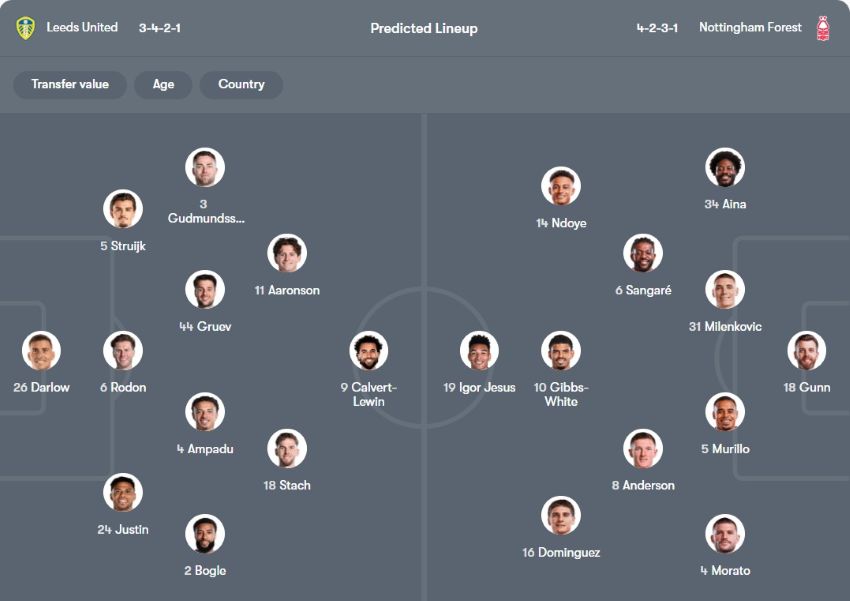Screen dimensions: 850x601
Task: Select Sangaré's player avatar
Action: coord(643,254)
